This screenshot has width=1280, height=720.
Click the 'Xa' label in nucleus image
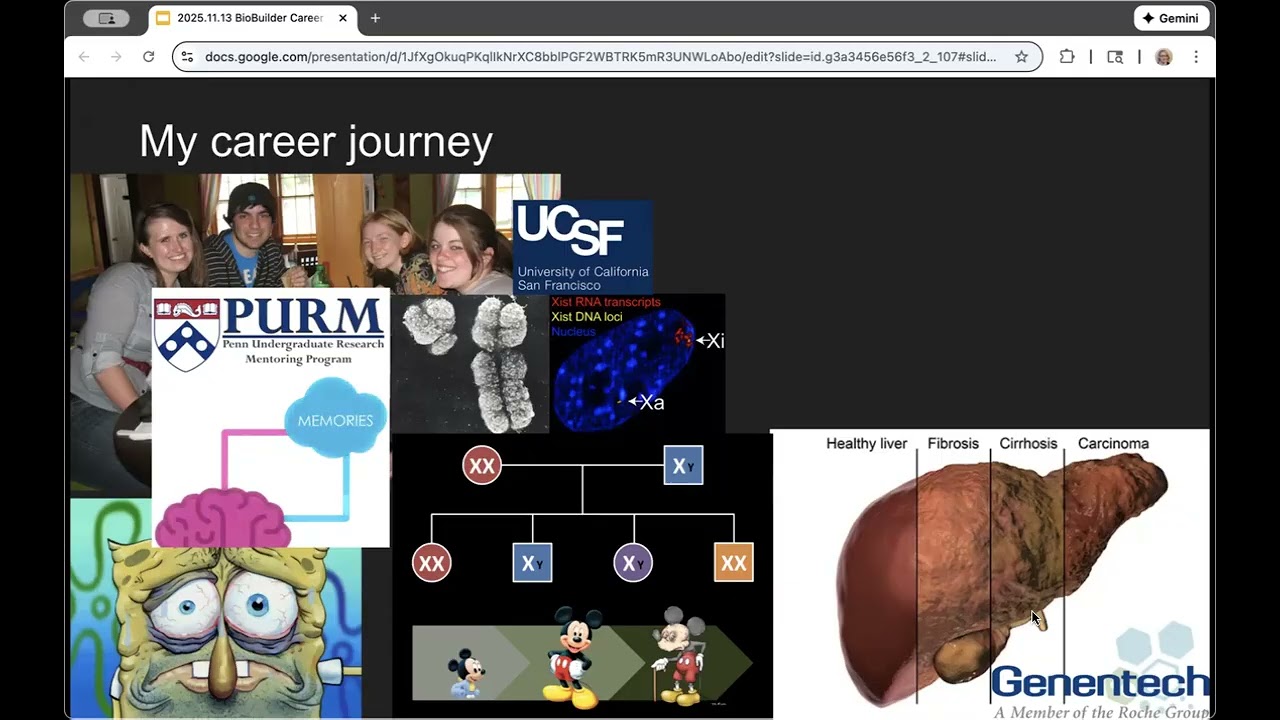[652, 403]
